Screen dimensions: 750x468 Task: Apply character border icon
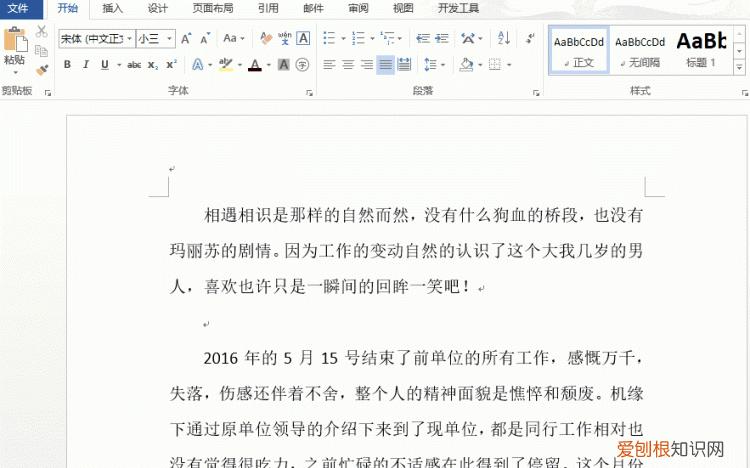tap(303, 38)
